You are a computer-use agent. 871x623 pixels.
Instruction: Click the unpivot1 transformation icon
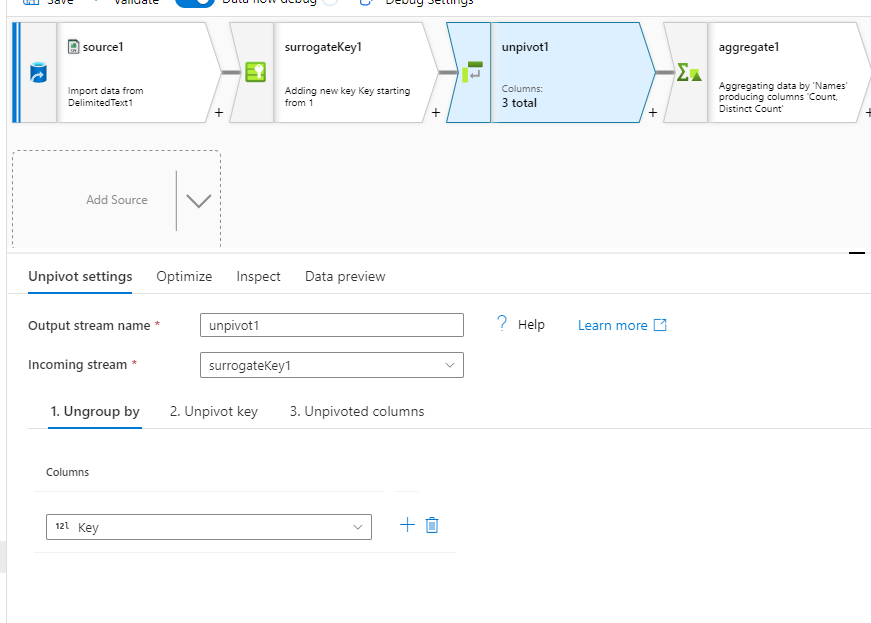(x=472, y=72)
